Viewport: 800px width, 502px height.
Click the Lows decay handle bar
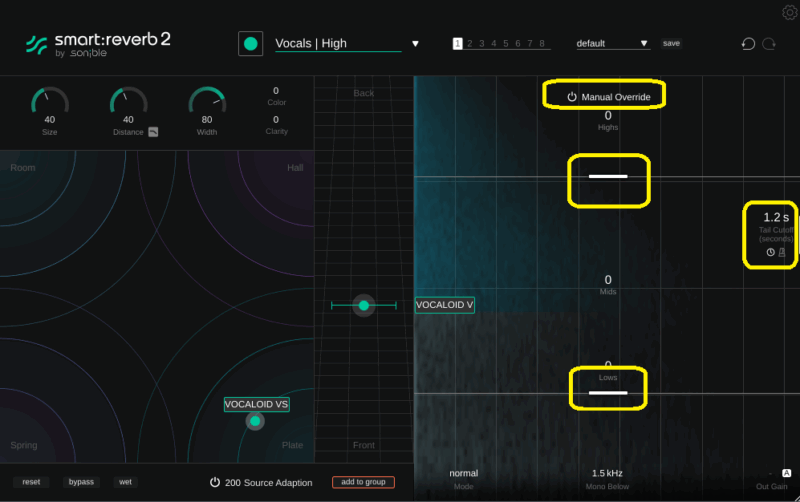608,393
